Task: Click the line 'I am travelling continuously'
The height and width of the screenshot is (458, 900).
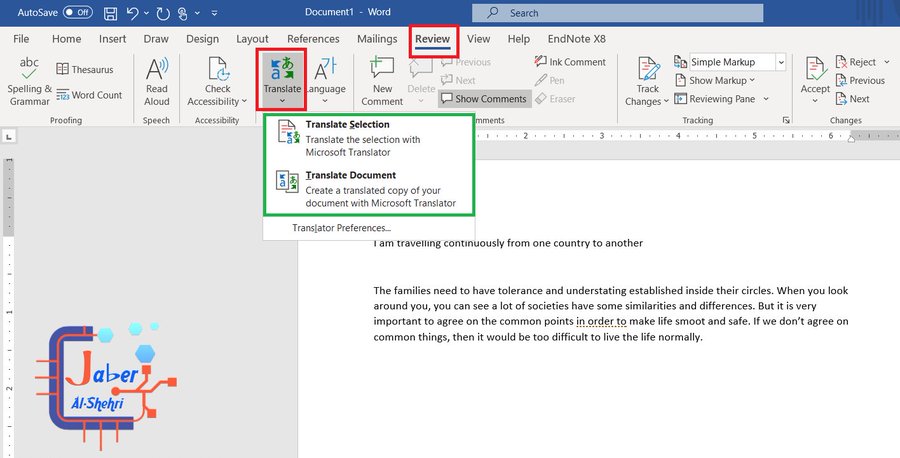Action: coord(508,243)
